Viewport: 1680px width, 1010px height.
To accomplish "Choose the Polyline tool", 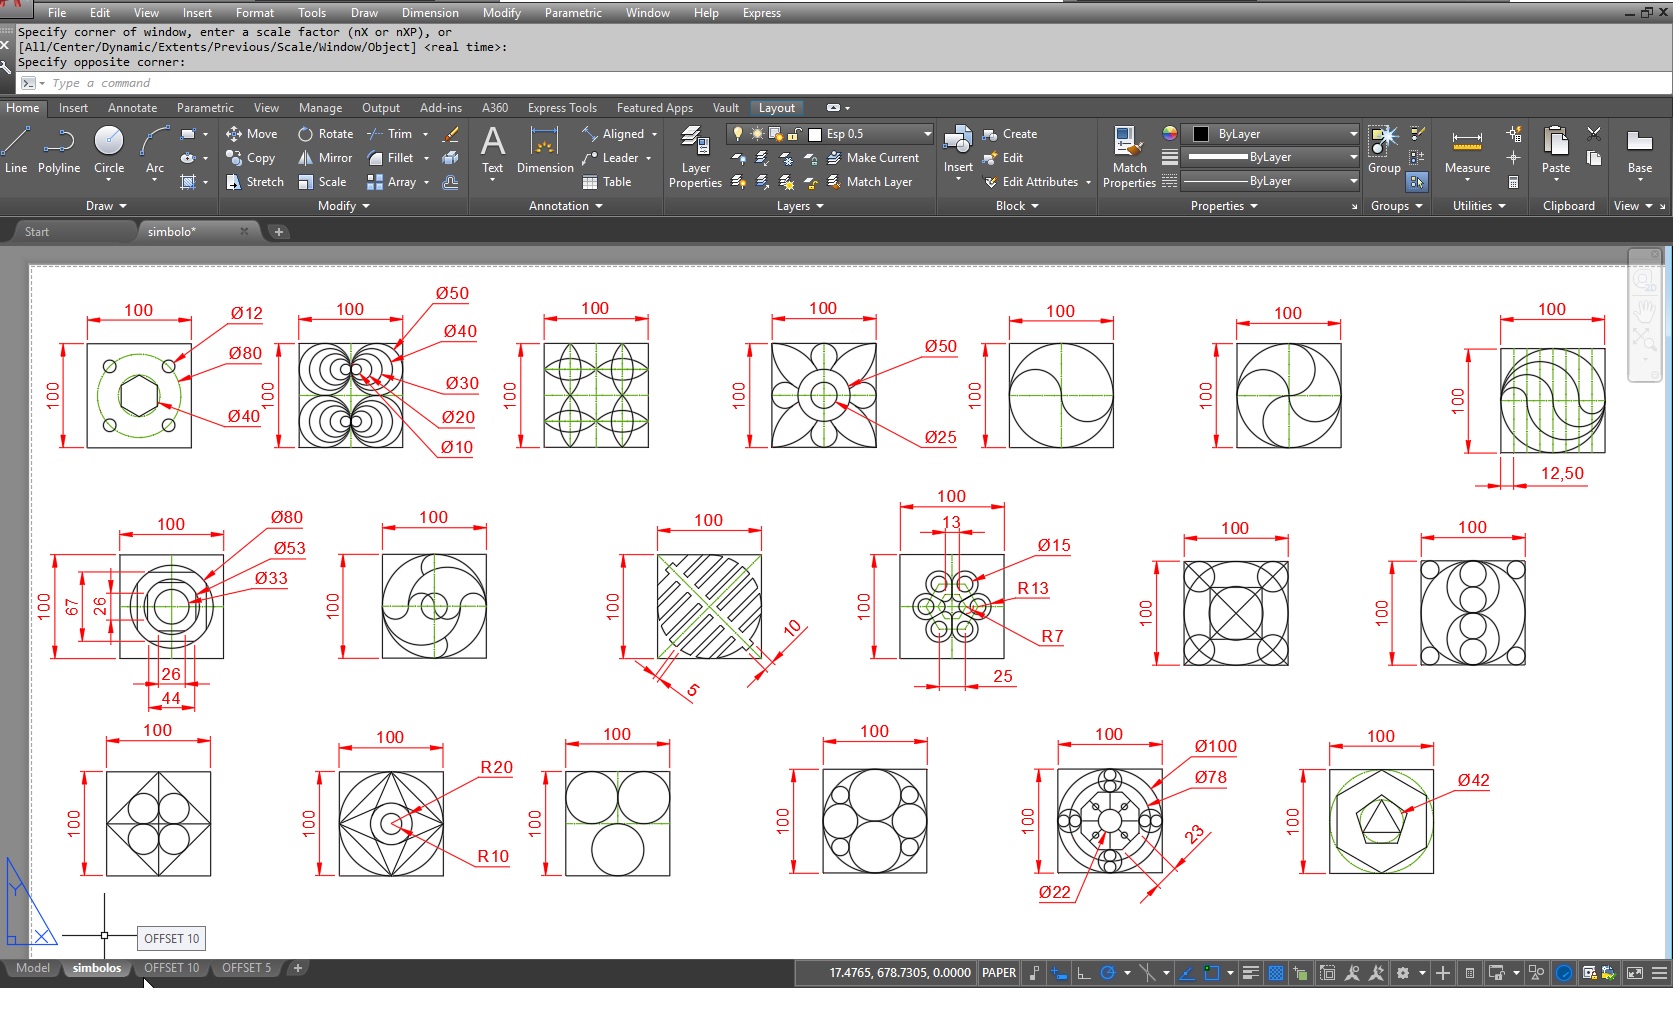I will point(59,150).
